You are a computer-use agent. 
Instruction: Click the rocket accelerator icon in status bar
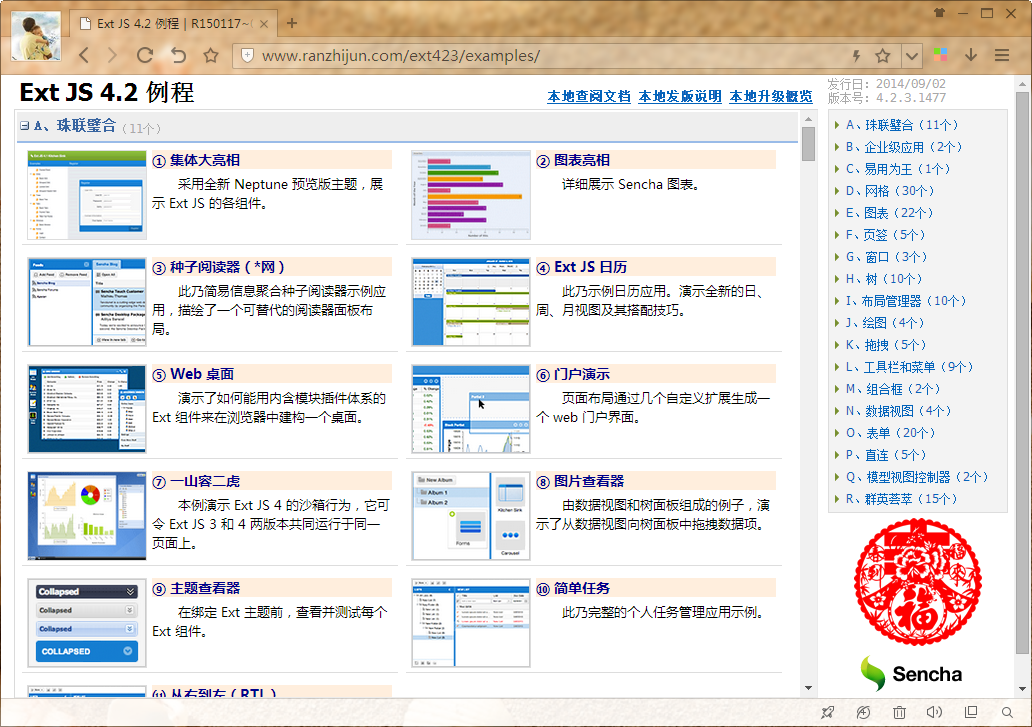[x=827, y=712]
